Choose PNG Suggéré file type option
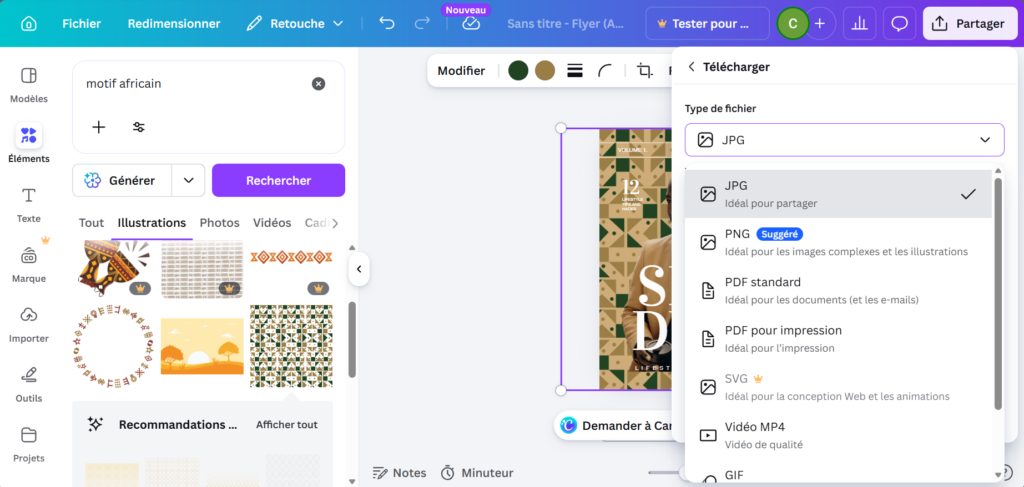Viewport: 1024px width, 487px height. (x=839, y=242)
